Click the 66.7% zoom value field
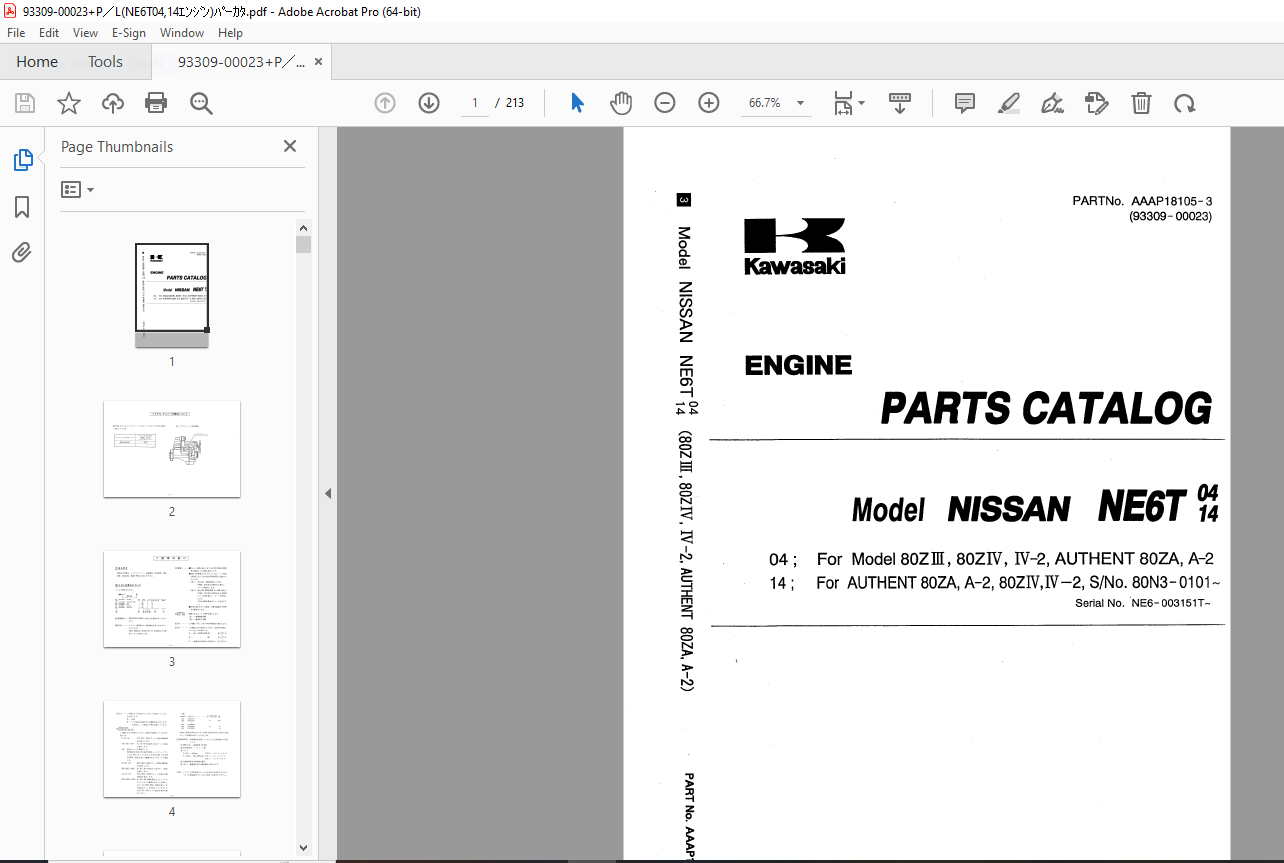Screen dimensions: 1284x863 [x=765, y=103]
